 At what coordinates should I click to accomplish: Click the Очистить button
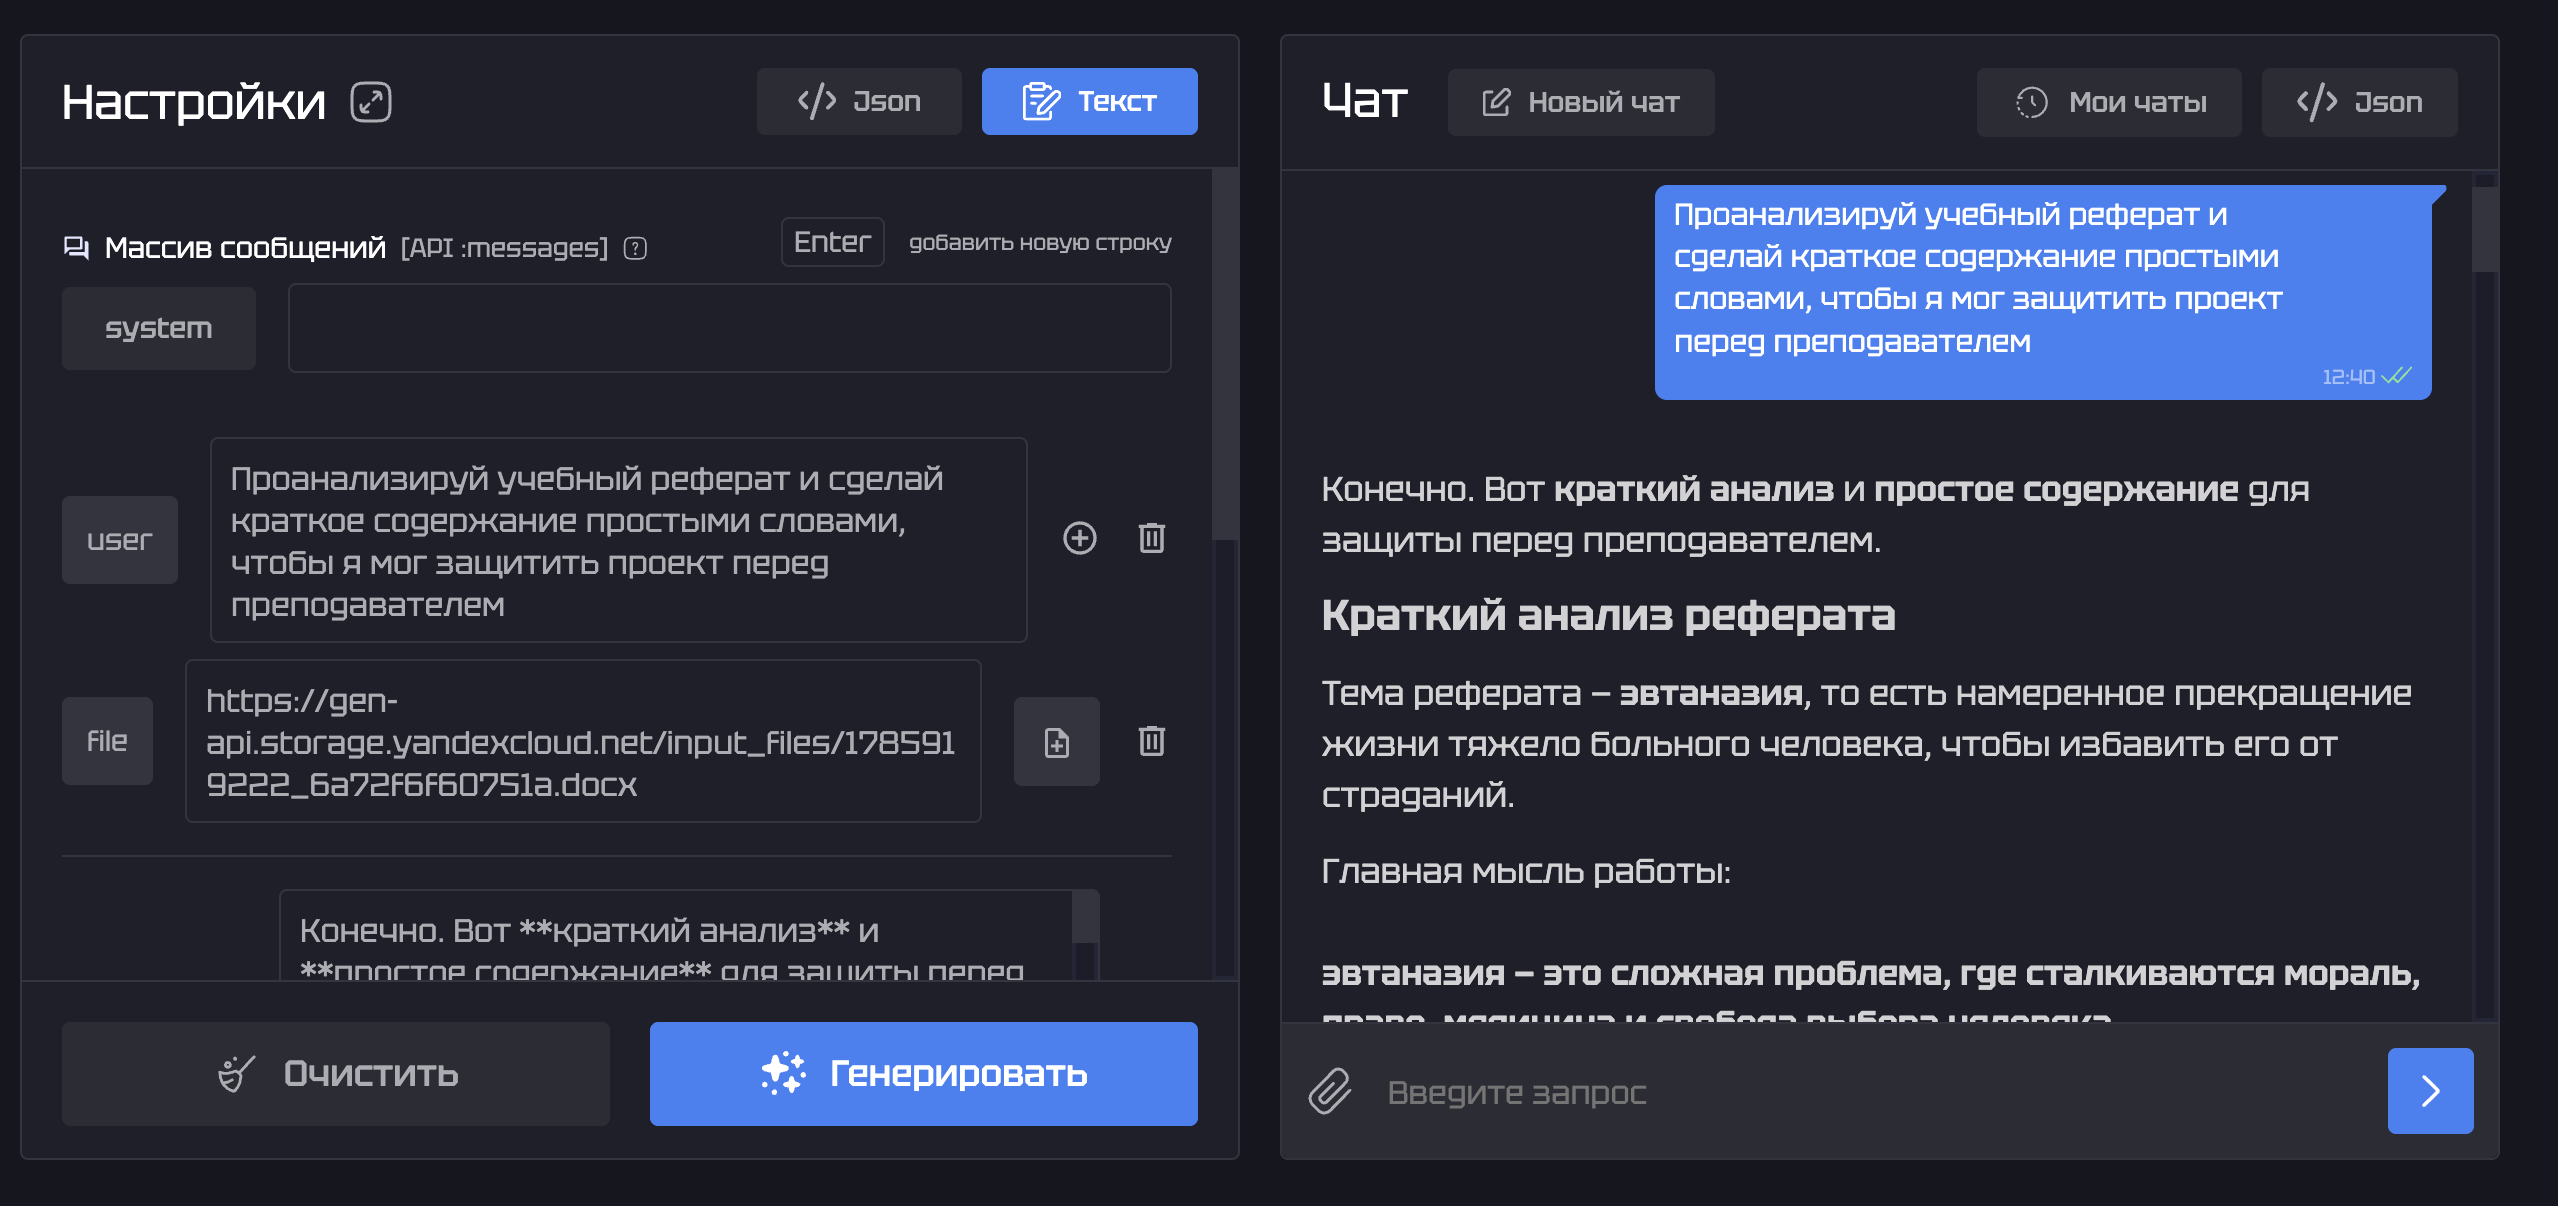[336, 1073]
